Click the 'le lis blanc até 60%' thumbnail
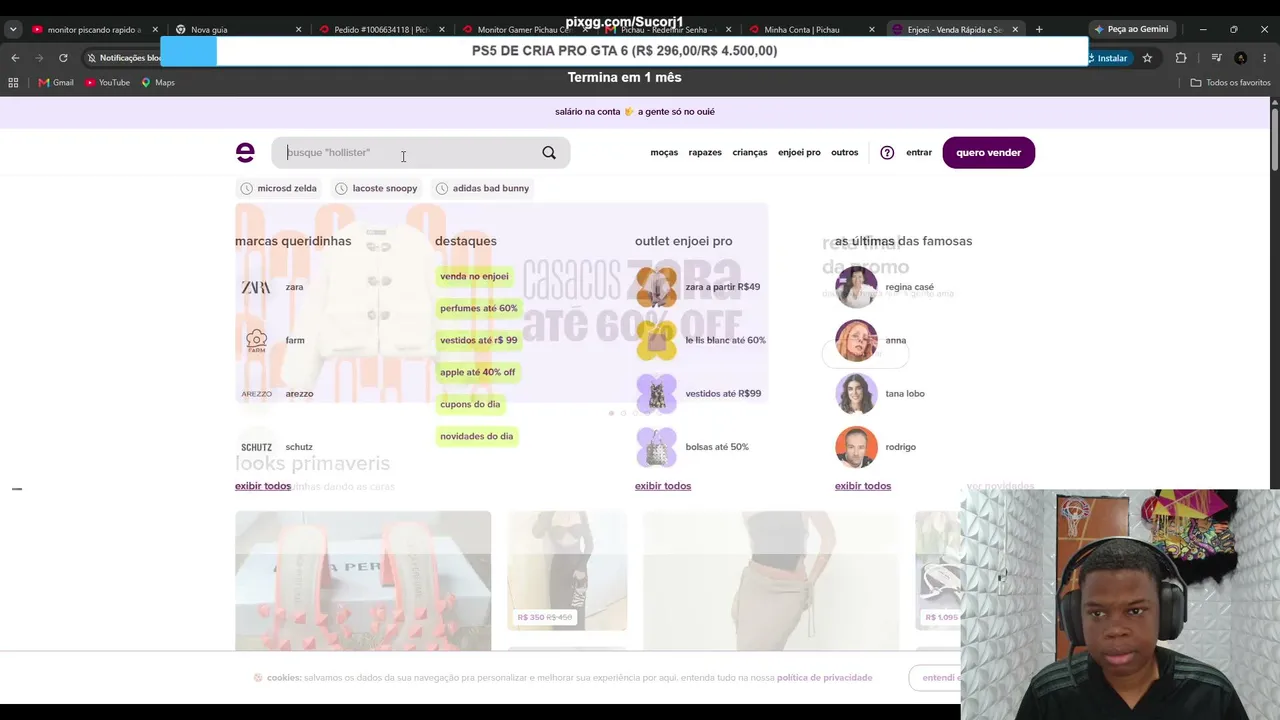Viewport: 1280px width, 720px height. point(656,340)
